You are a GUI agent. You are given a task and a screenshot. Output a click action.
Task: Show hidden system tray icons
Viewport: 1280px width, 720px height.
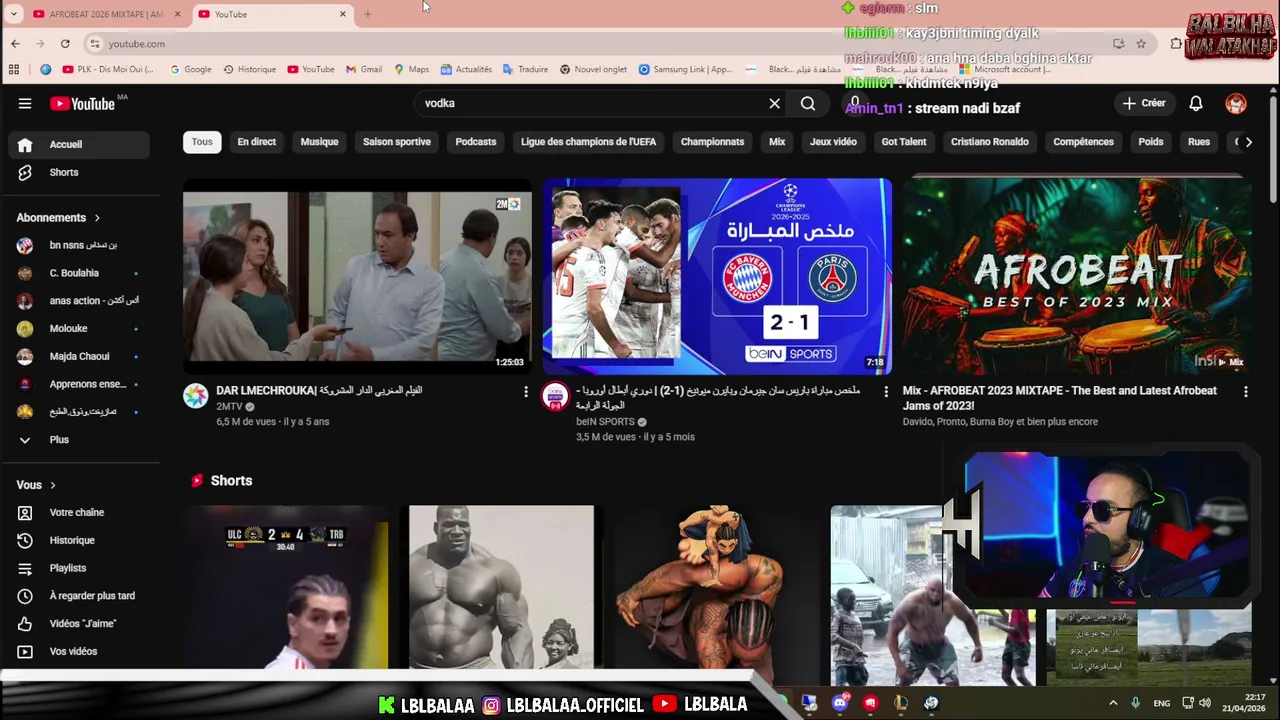1113,703
